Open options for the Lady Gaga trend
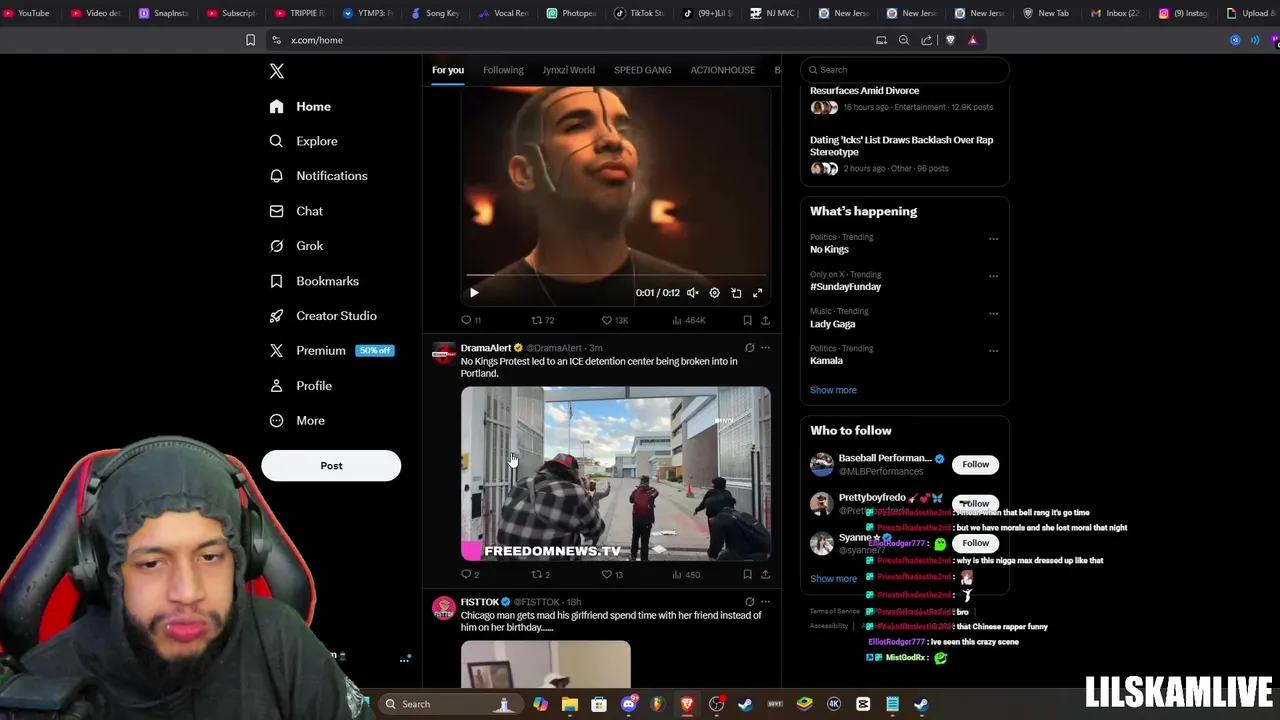The height and width of the screenshot is (720, 1280). click(993, 313)
